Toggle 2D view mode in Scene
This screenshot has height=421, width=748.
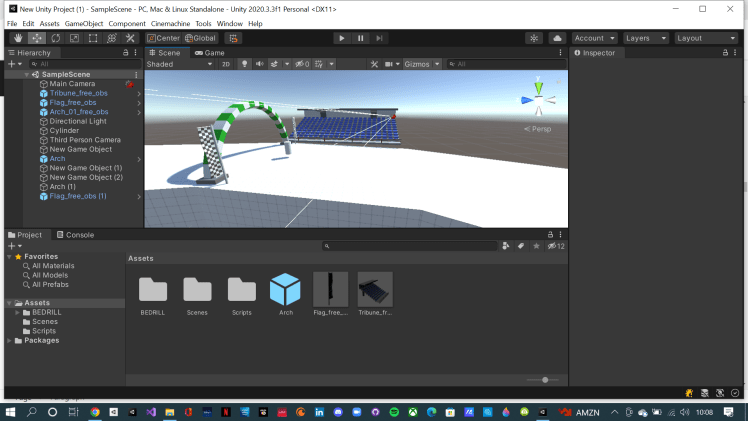226,64
